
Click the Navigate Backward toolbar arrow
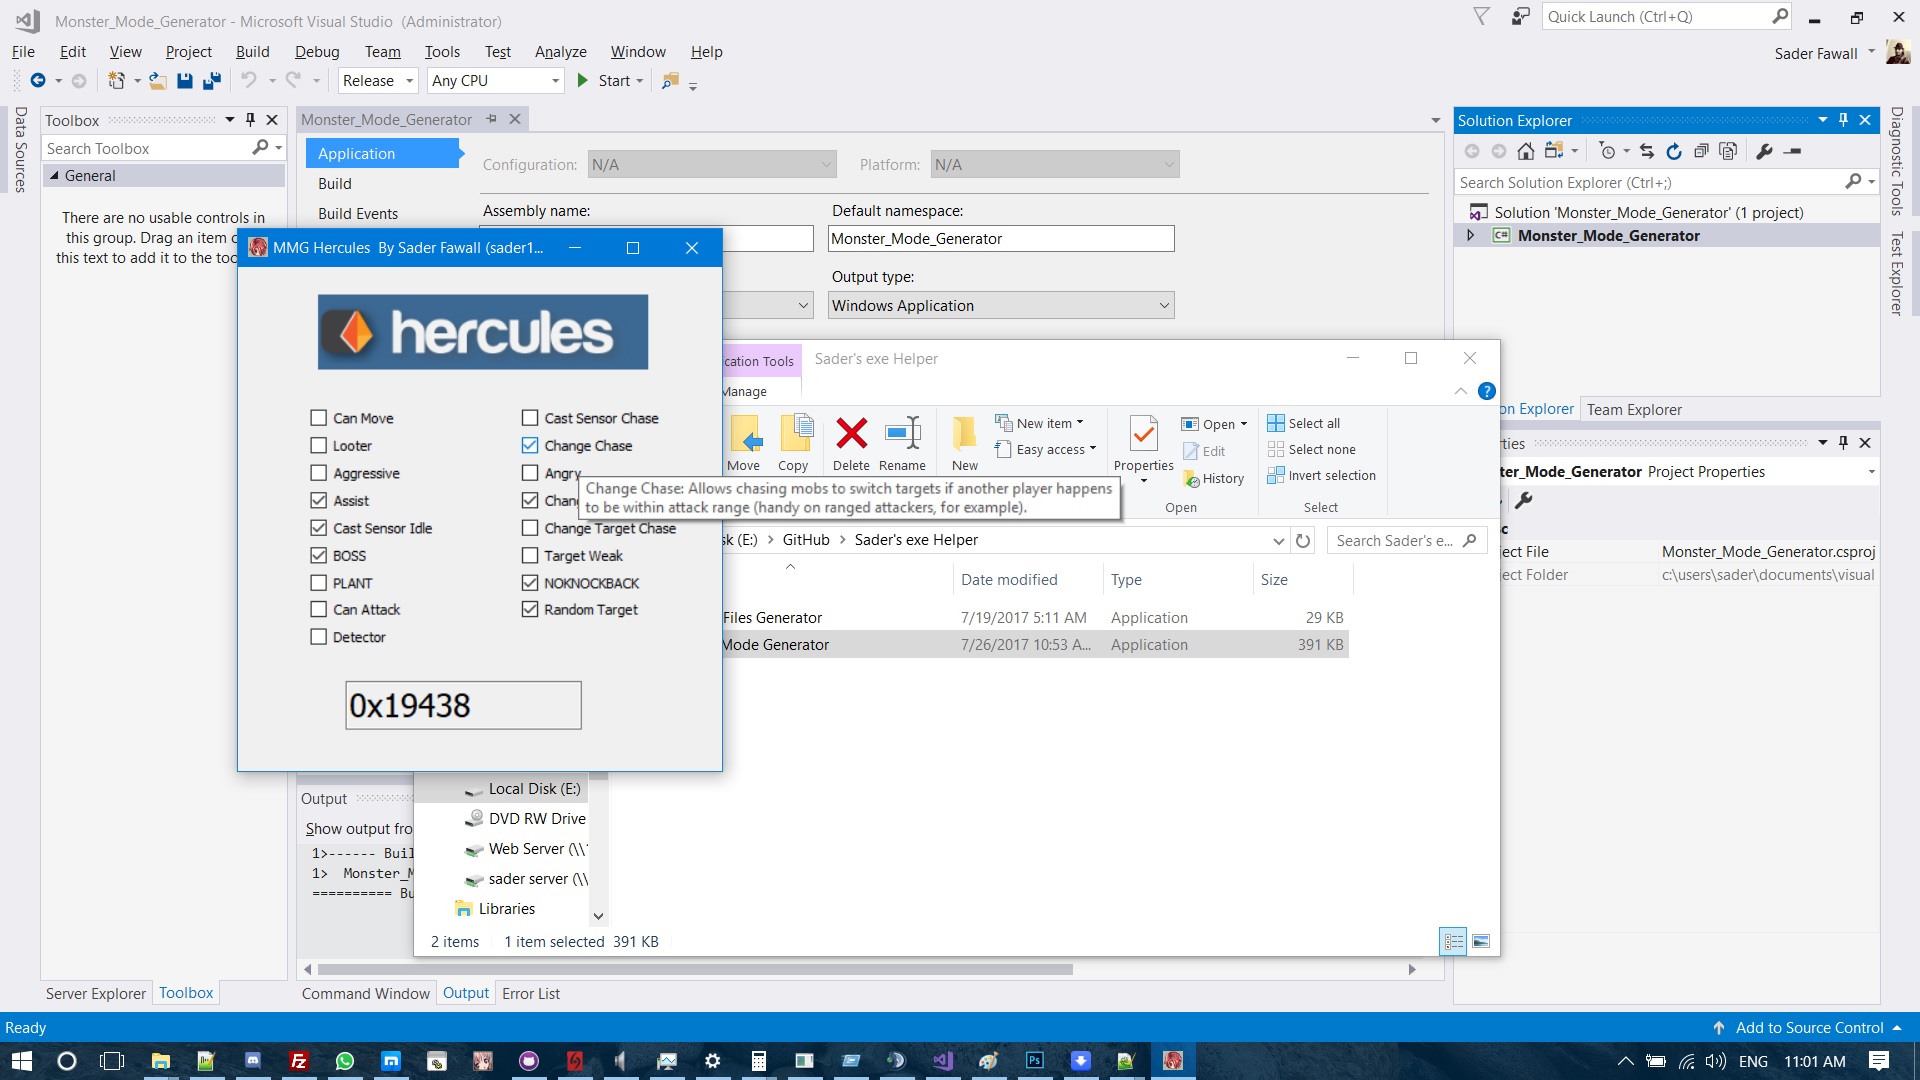click(38, 81)
